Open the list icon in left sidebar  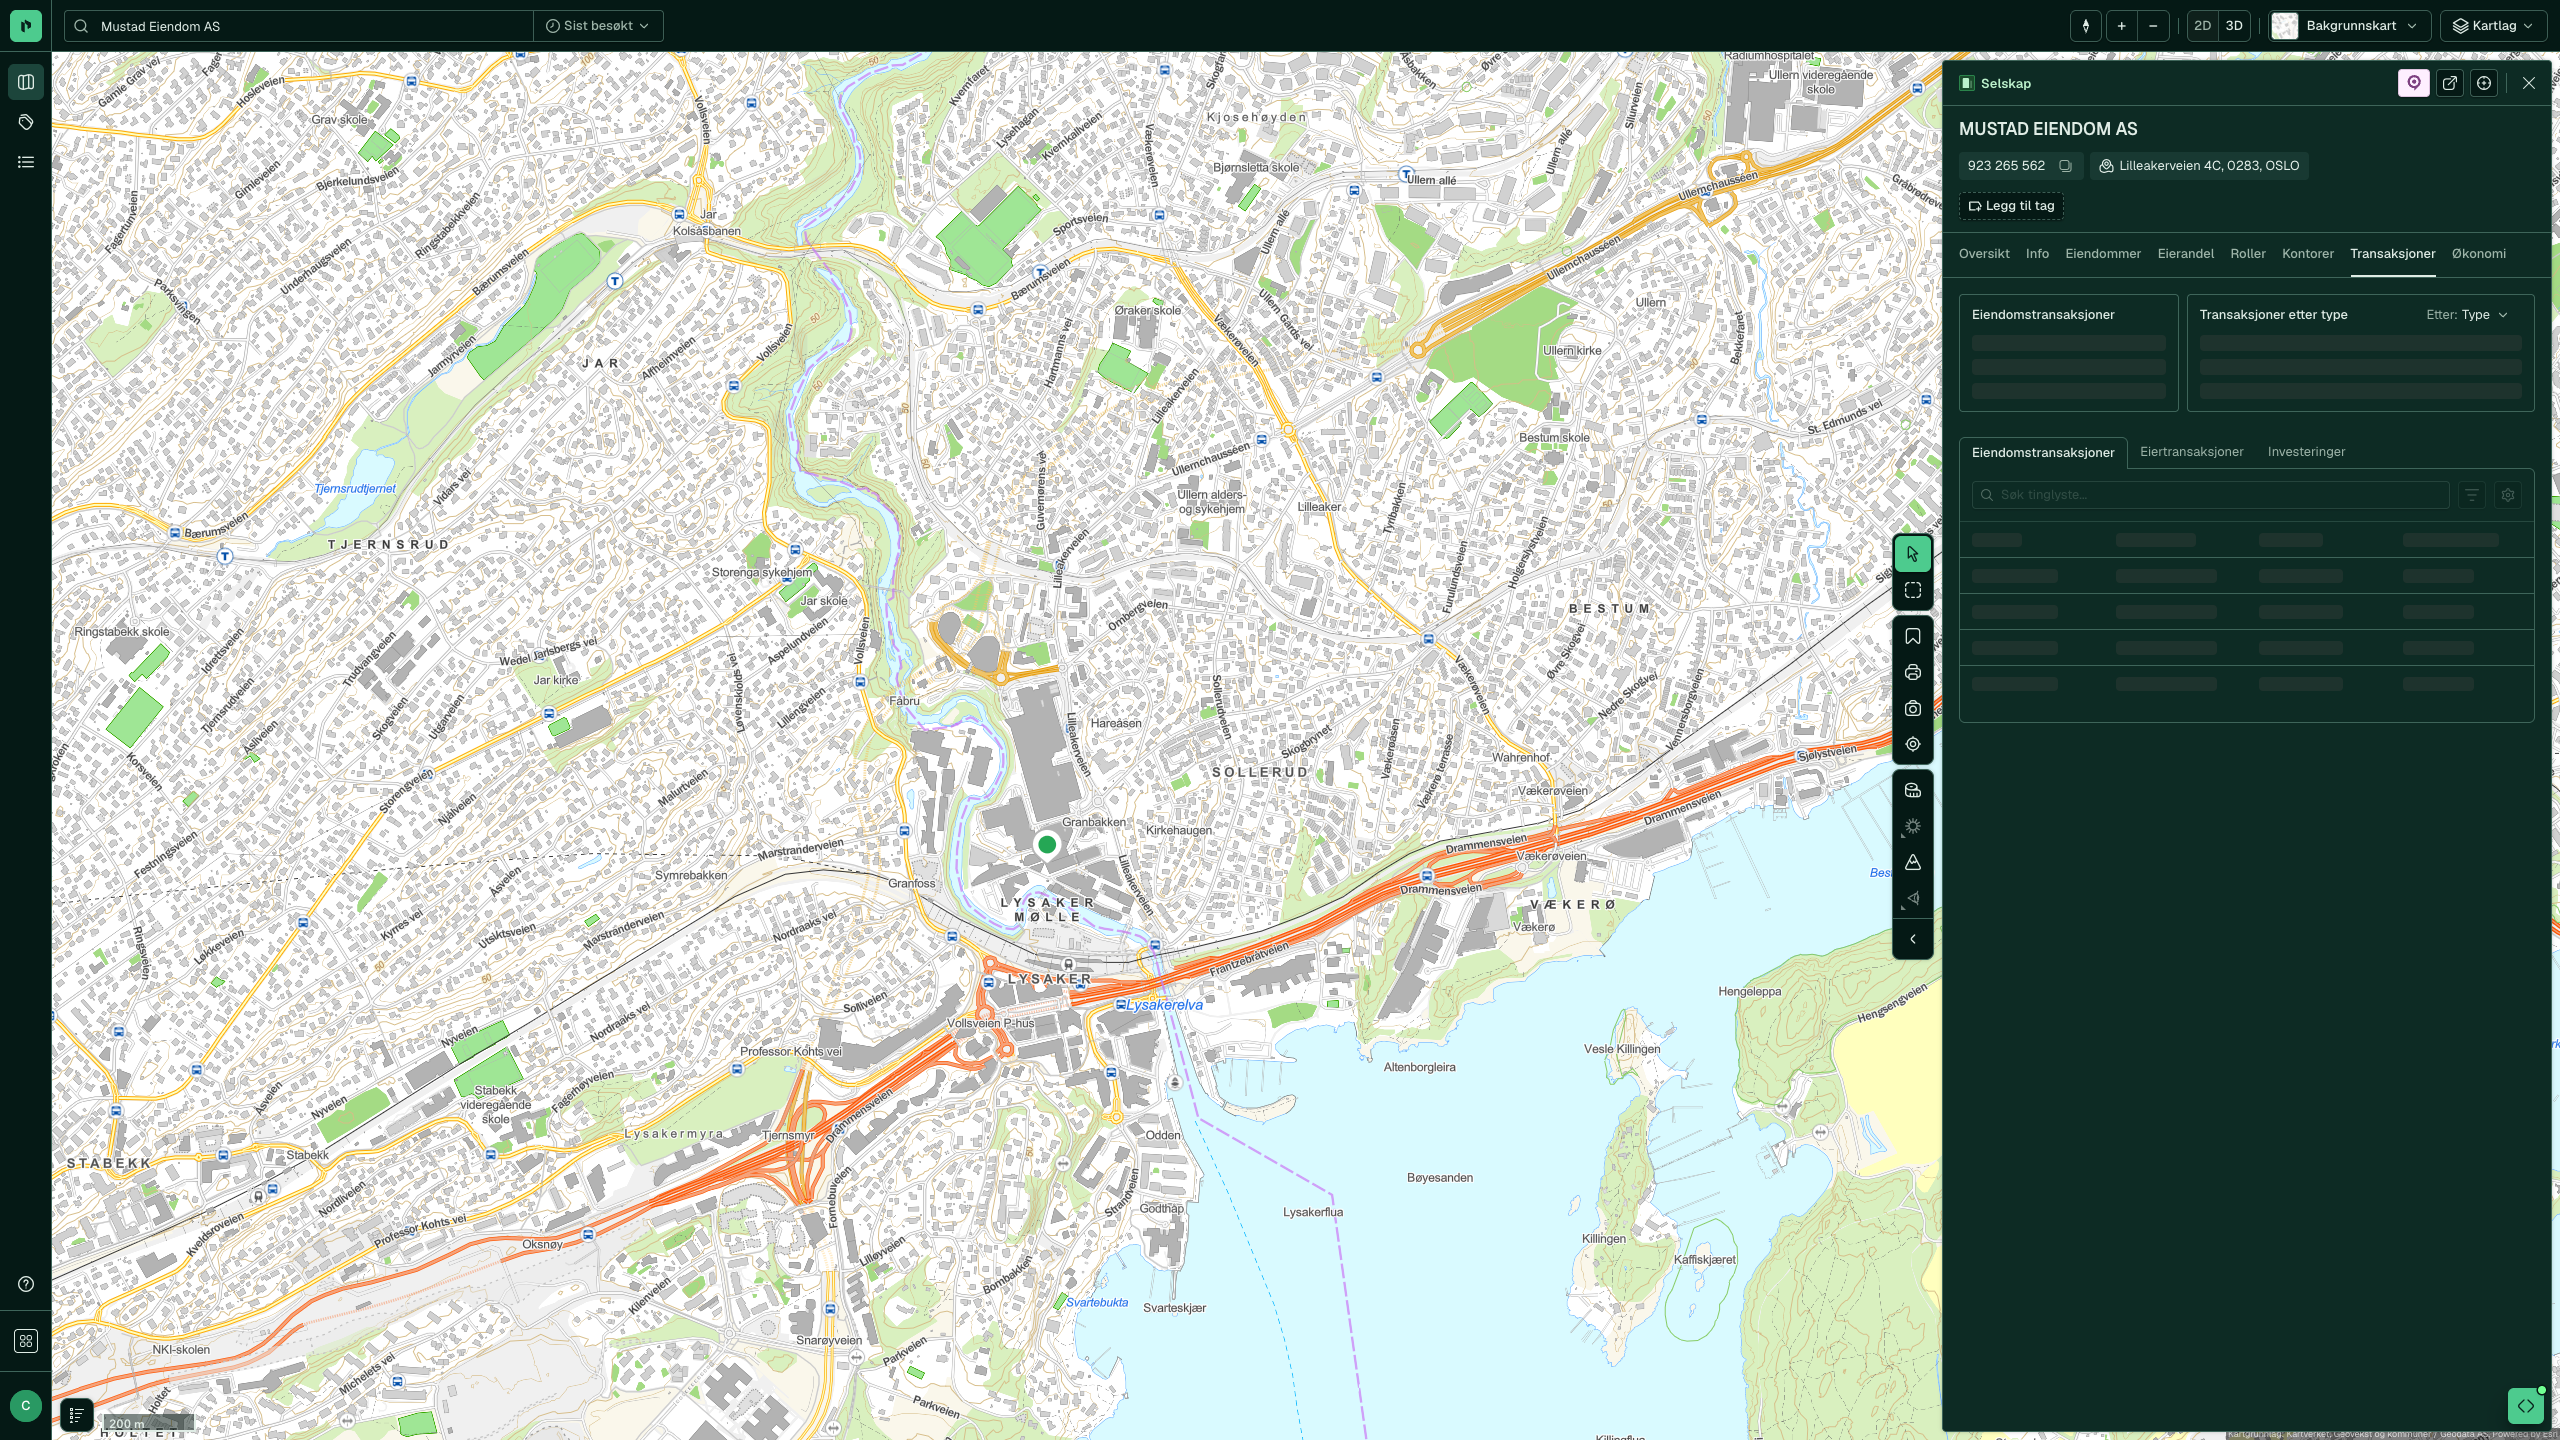(26, 162)
